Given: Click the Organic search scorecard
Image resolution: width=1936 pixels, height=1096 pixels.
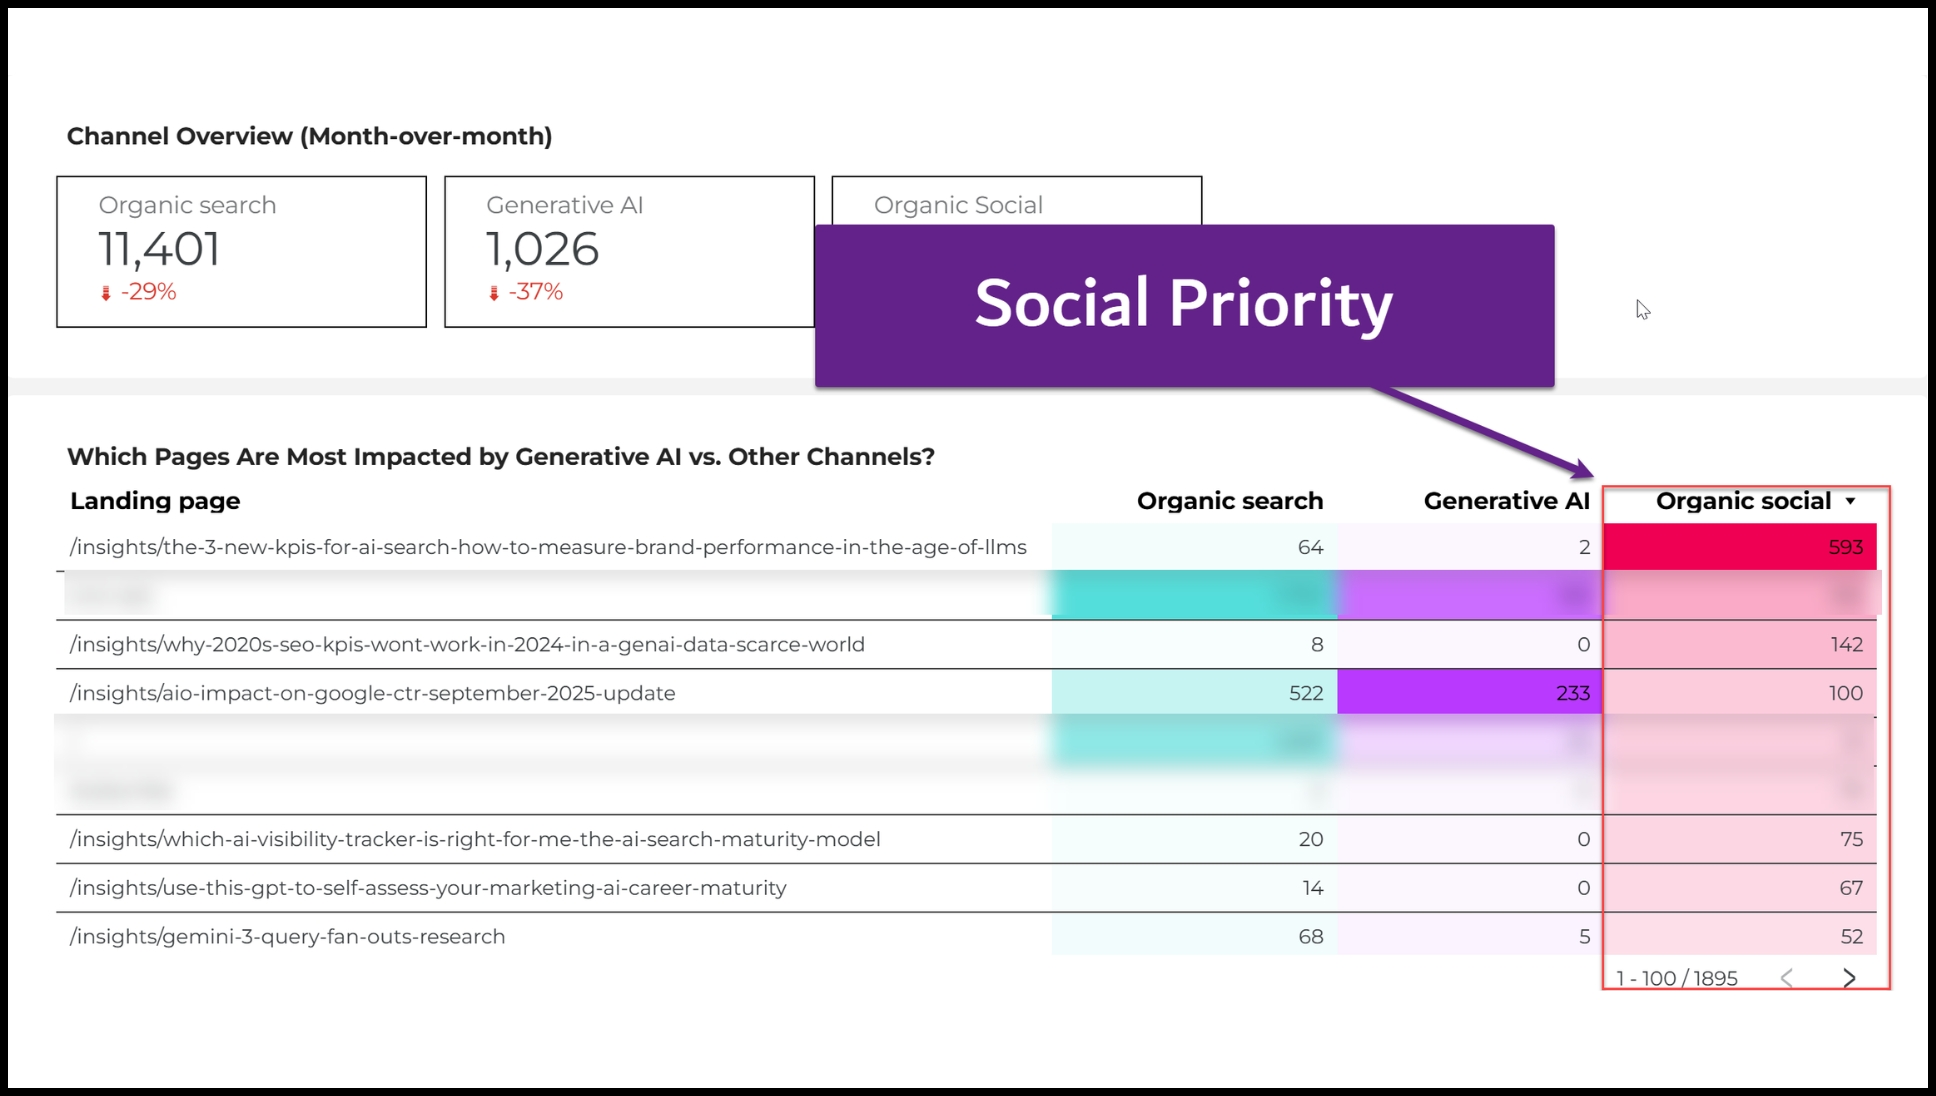Looking at the screenshot, I should pos(241,251).
